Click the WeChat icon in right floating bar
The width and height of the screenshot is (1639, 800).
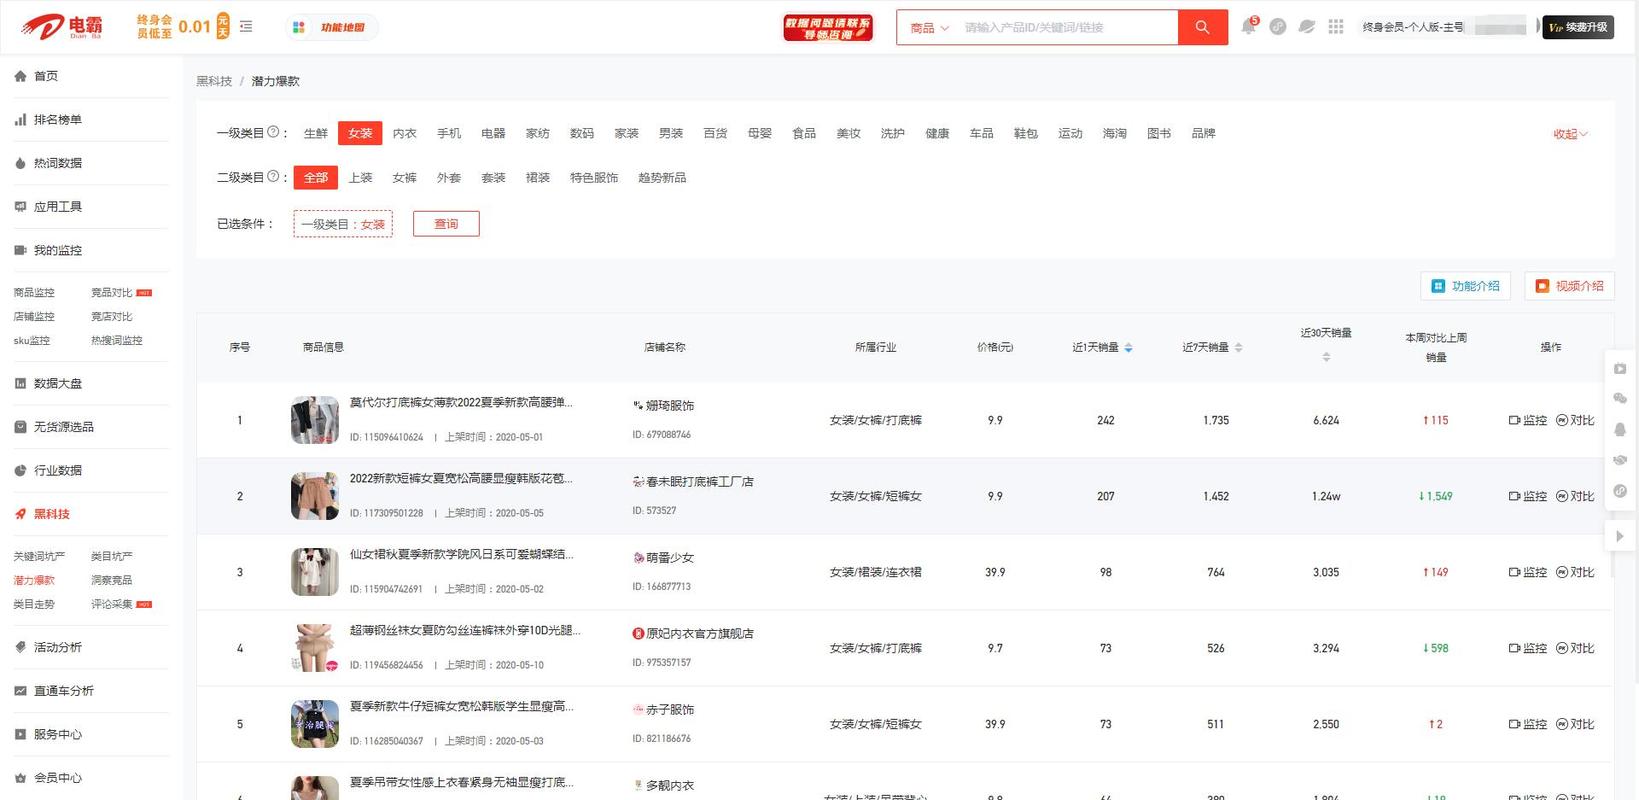click(x=1620, y=399)
